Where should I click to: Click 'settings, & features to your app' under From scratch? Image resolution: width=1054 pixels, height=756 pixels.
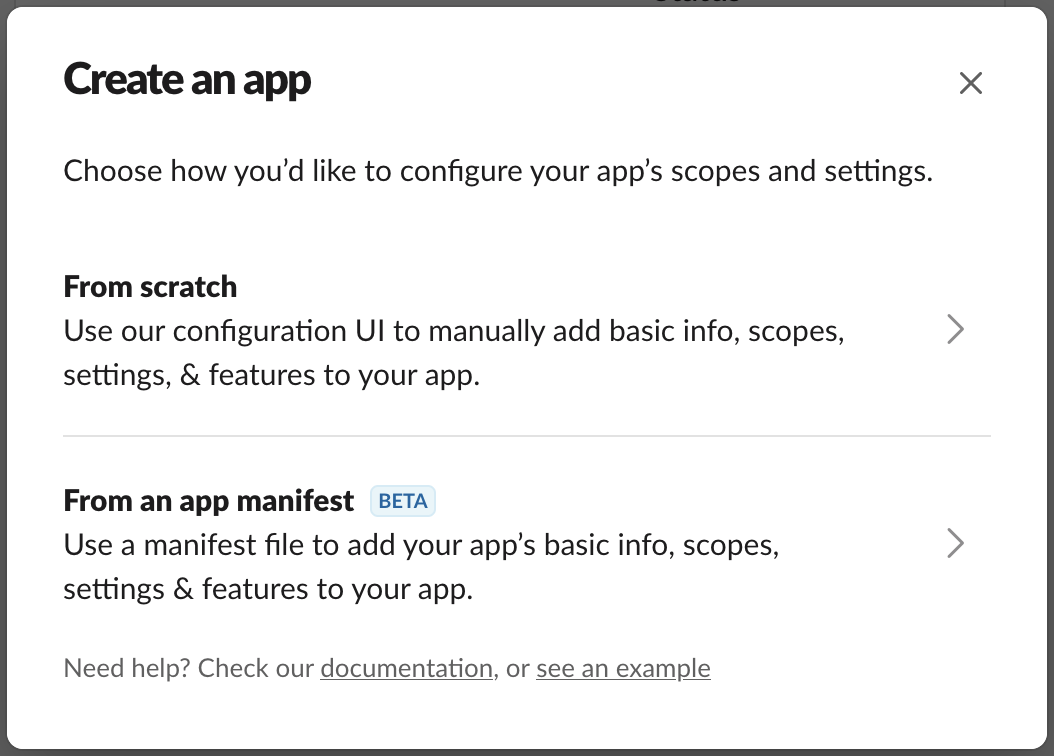(x=272, y=376)
